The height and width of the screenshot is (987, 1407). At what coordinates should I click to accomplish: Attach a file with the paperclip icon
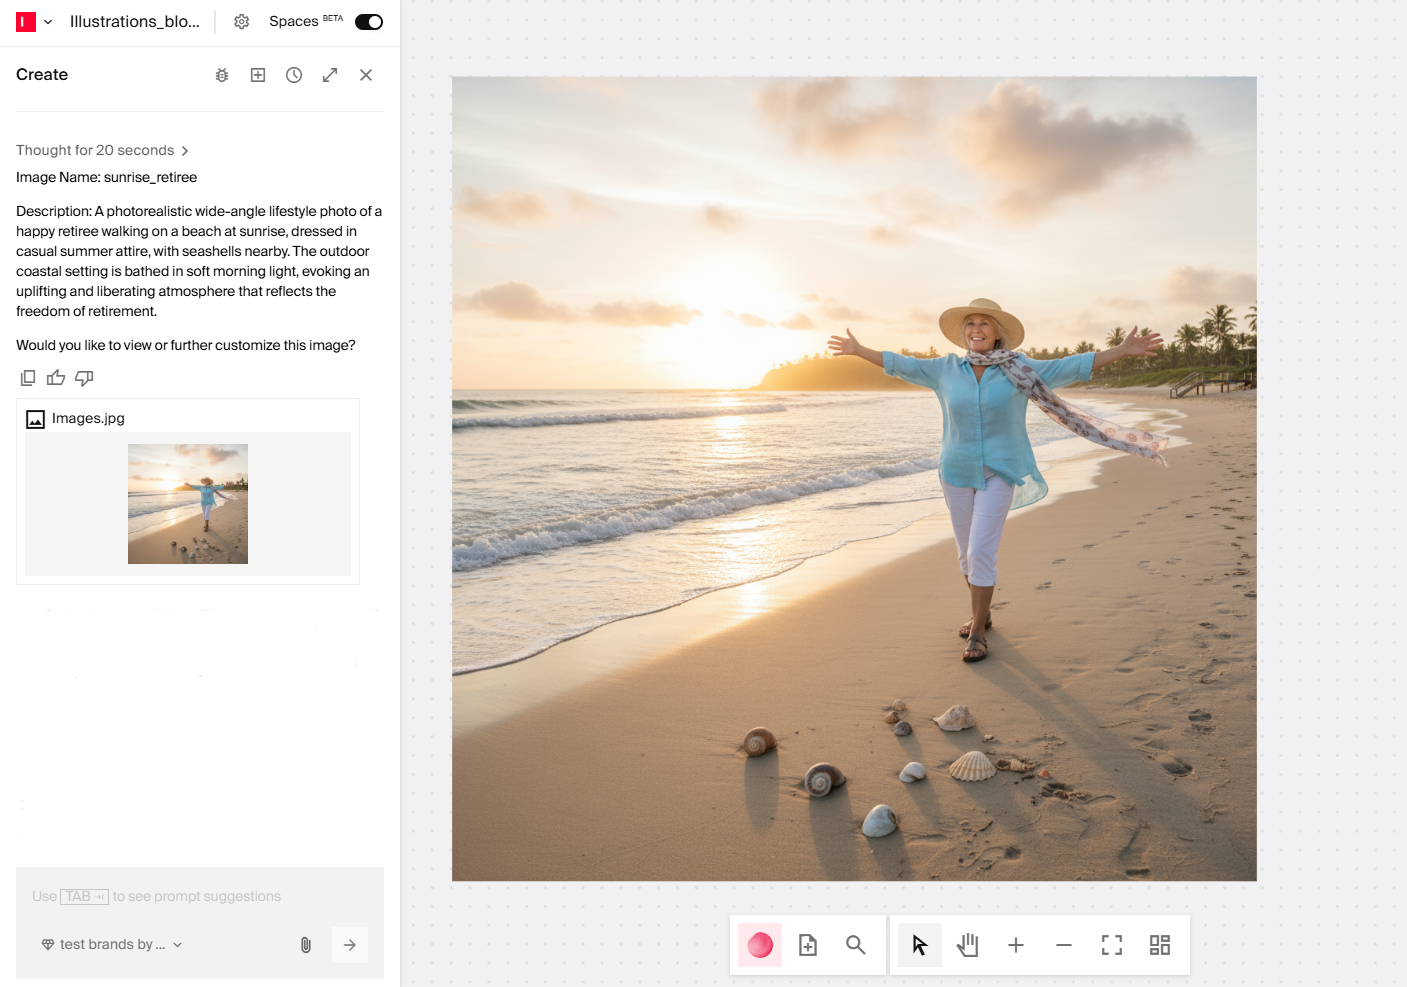point(306,945)
